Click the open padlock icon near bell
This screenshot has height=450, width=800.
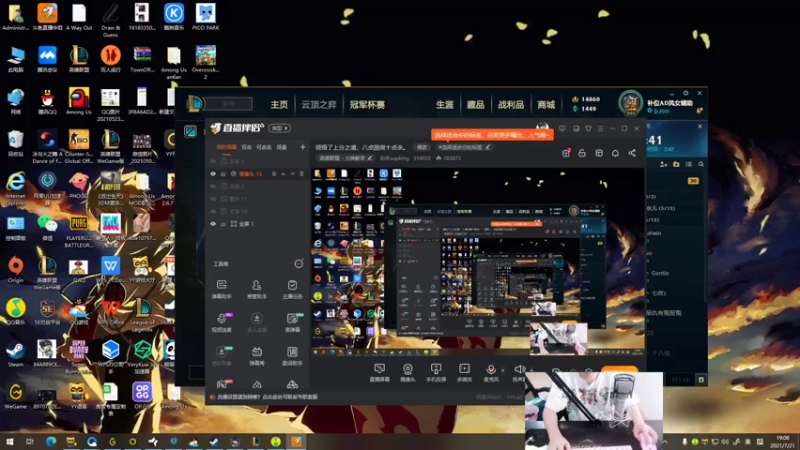point(582,153)
